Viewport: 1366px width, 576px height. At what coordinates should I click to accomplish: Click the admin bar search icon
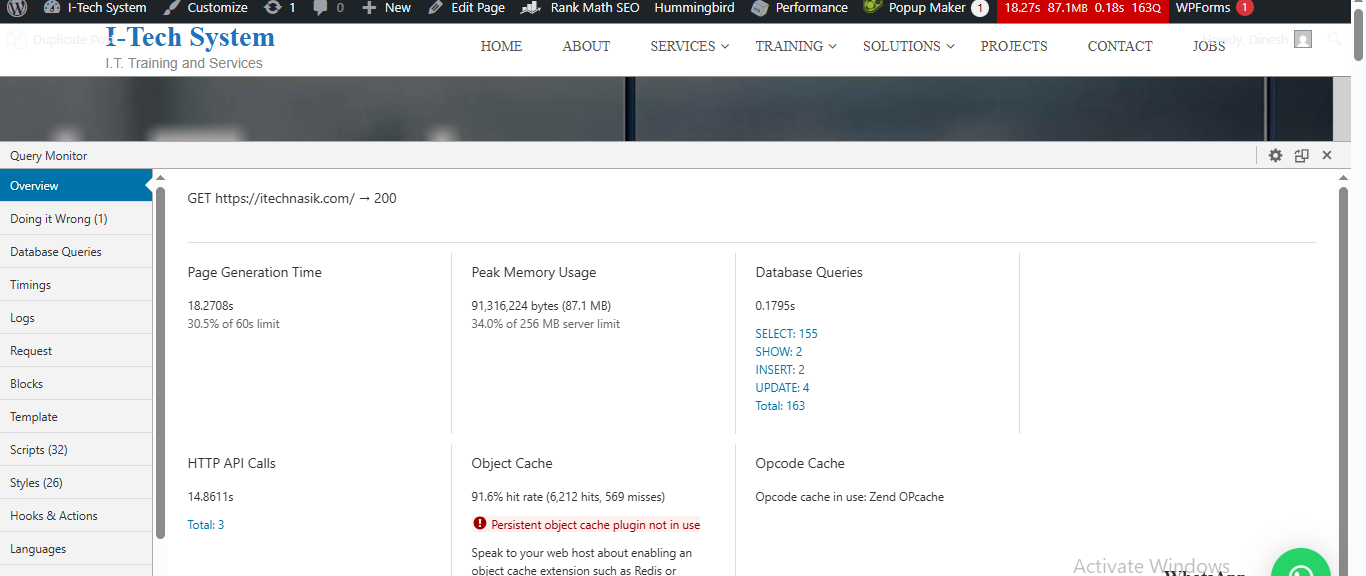(x=1336, y=40)
